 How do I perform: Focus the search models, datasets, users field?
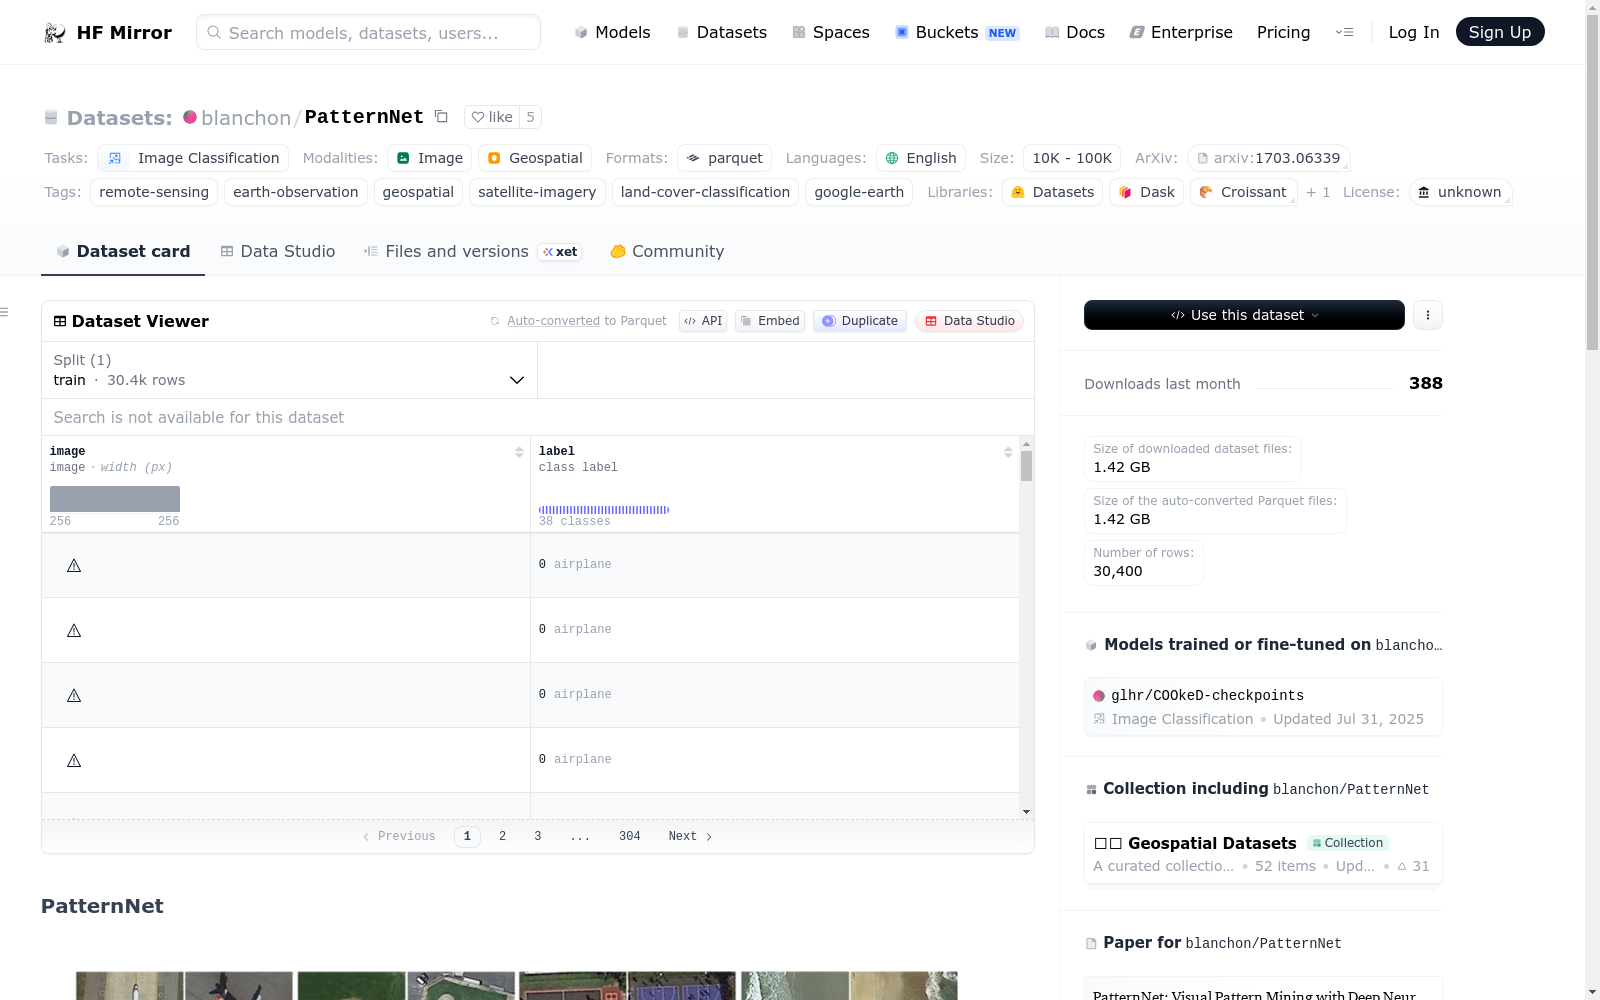coord(368,32)
